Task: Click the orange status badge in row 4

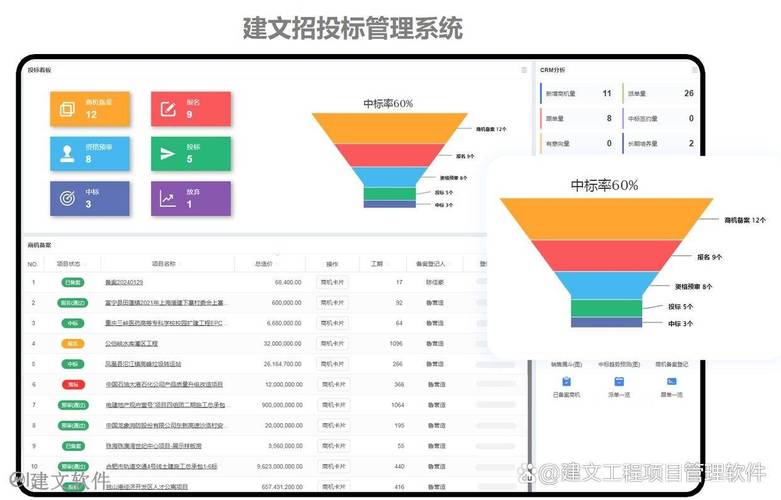Action: click(73, 344)
